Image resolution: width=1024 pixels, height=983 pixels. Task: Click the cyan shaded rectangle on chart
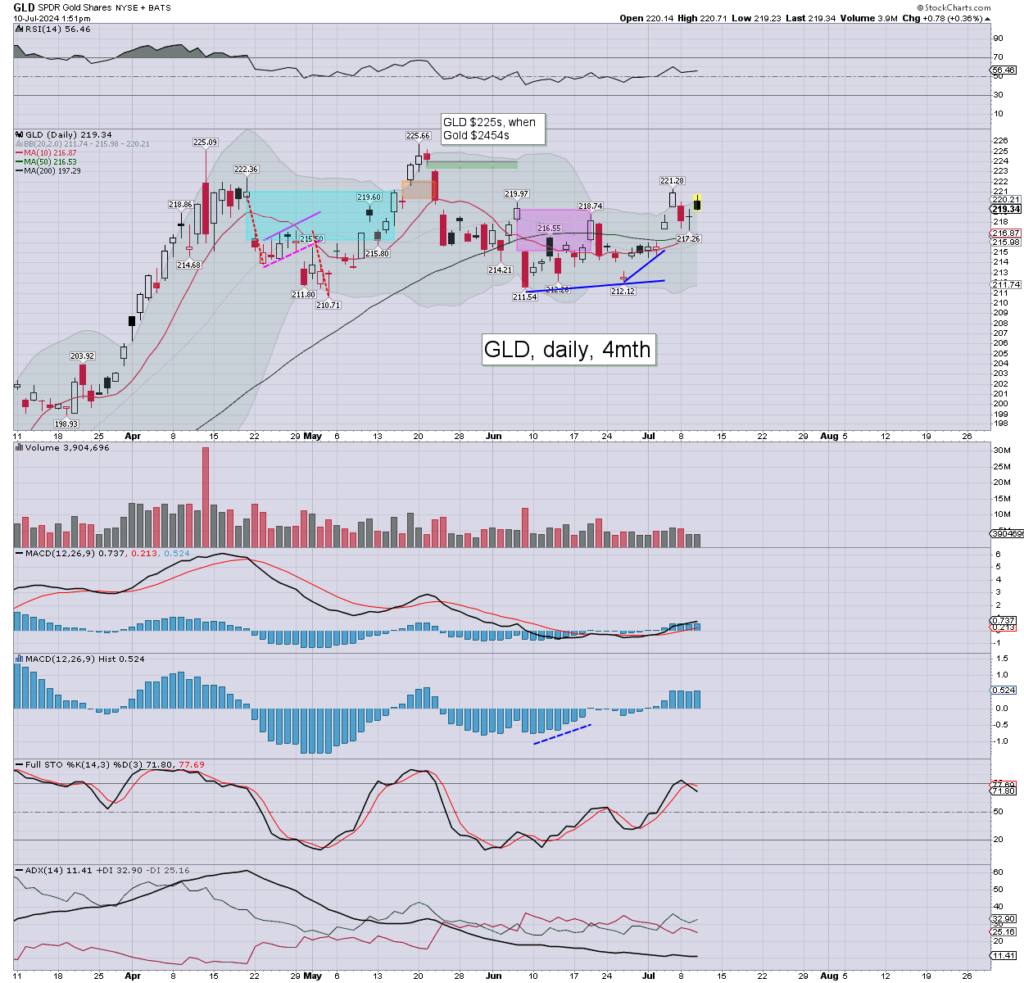coord(320,214)
